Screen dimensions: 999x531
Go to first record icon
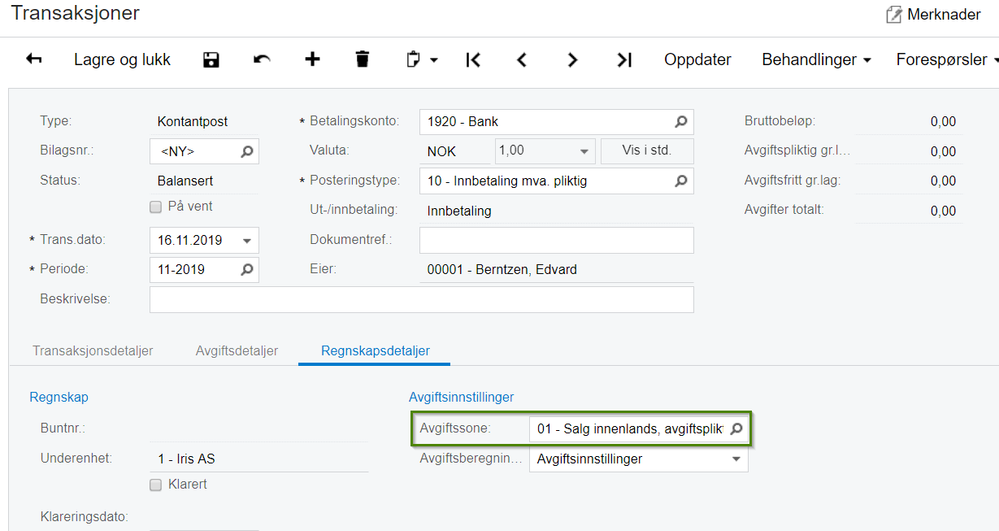pyautogui.click(x=473, y=60)
